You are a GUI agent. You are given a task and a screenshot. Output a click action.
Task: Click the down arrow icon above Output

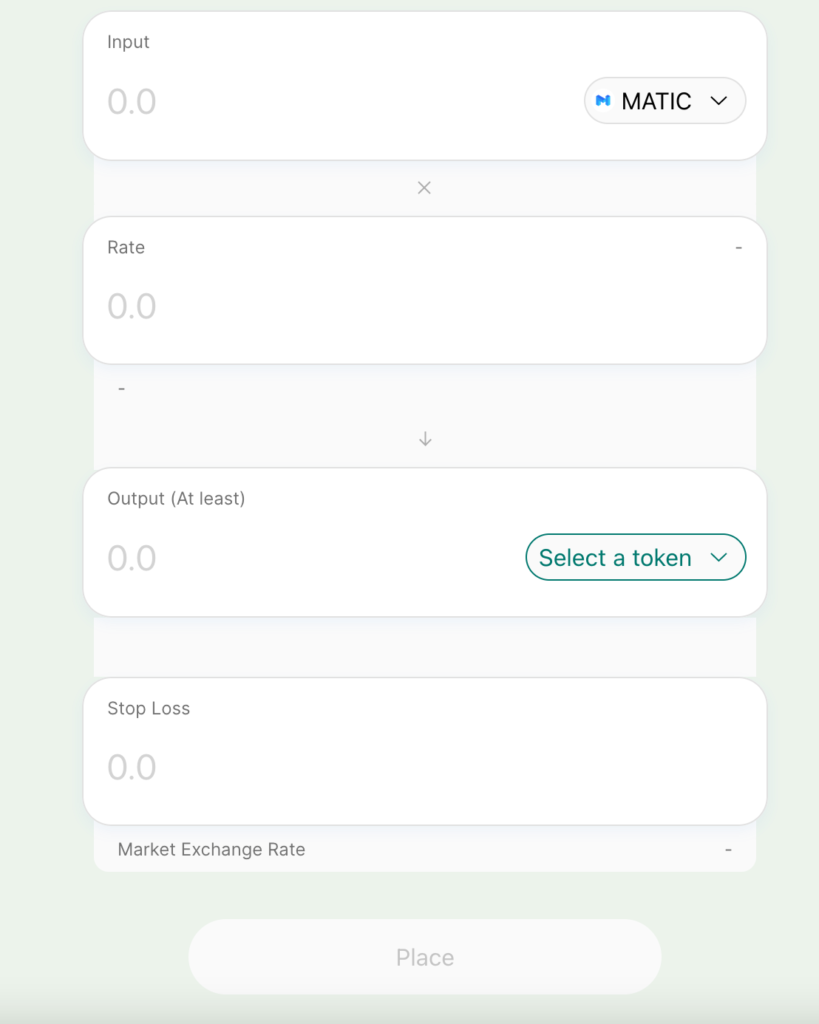coord(425,439)
